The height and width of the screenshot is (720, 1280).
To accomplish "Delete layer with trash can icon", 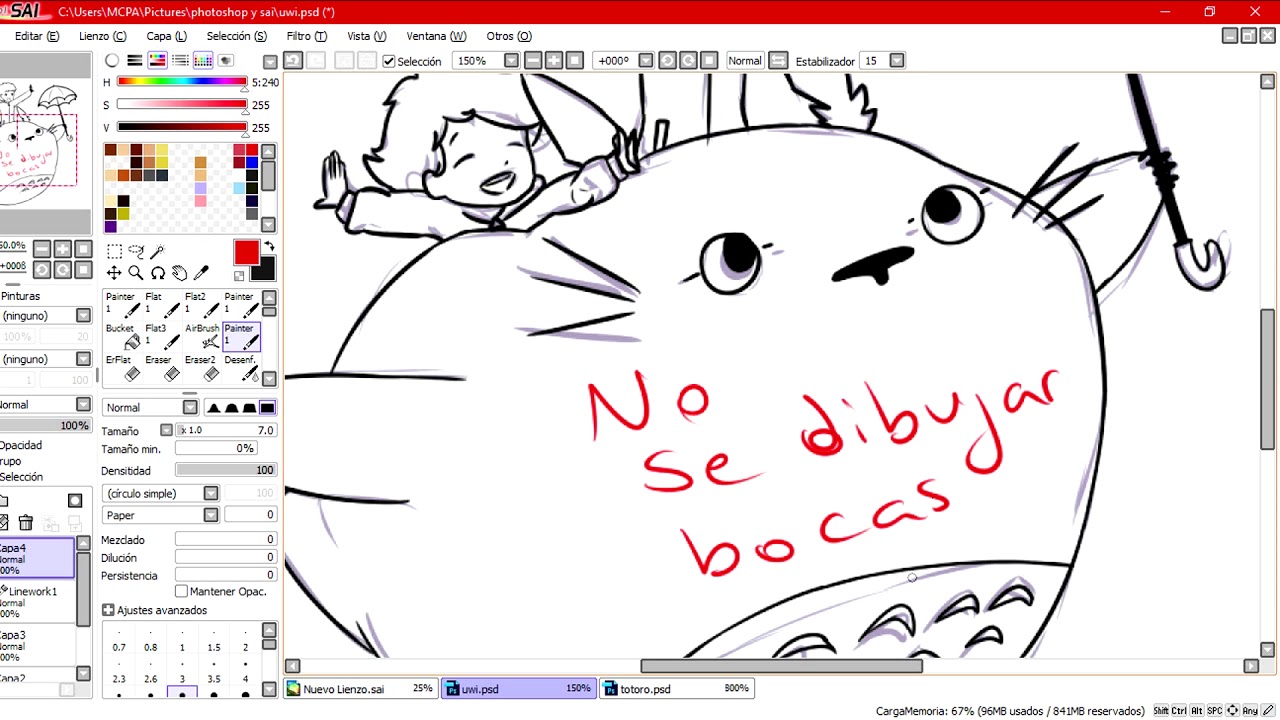I will [x=26, y=522].
